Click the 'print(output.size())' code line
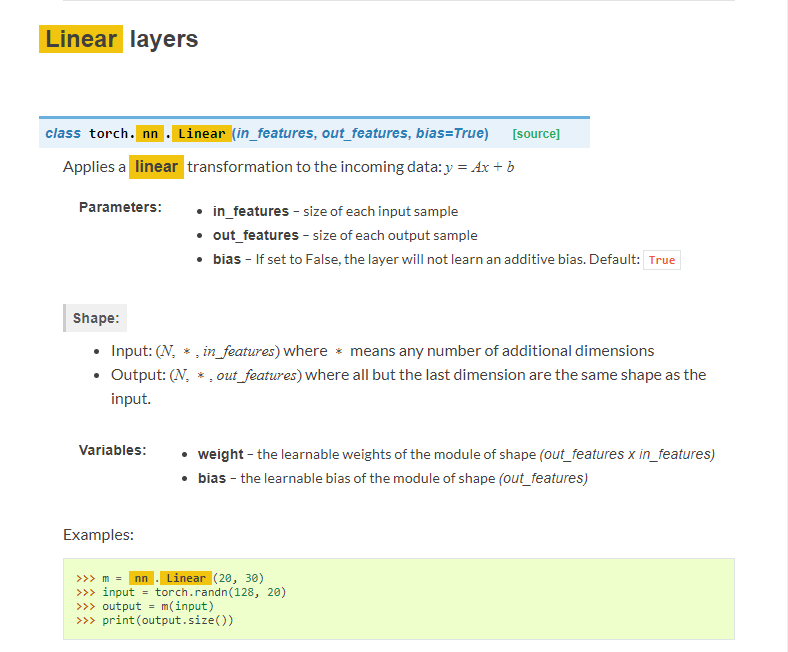 pos(155,620)
